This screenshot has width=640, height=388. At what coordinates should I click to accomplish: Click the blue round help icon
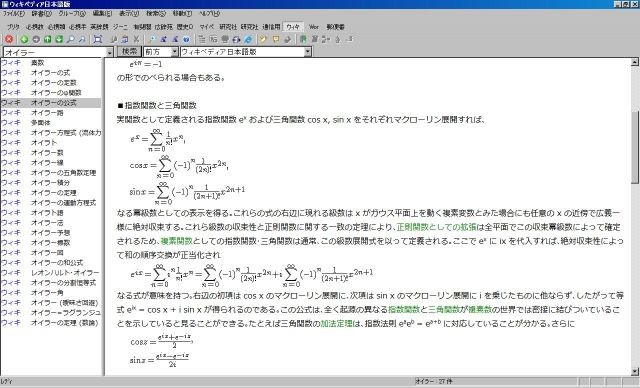point(186,39)
